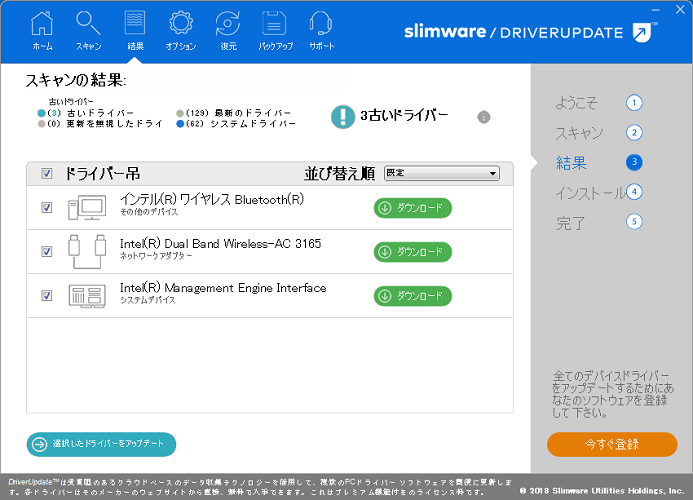Image resolution: width=693 pixels, height=500 pixels.
Task: Click the スキャンの結果 heading
Action: (x=76, y=80)
